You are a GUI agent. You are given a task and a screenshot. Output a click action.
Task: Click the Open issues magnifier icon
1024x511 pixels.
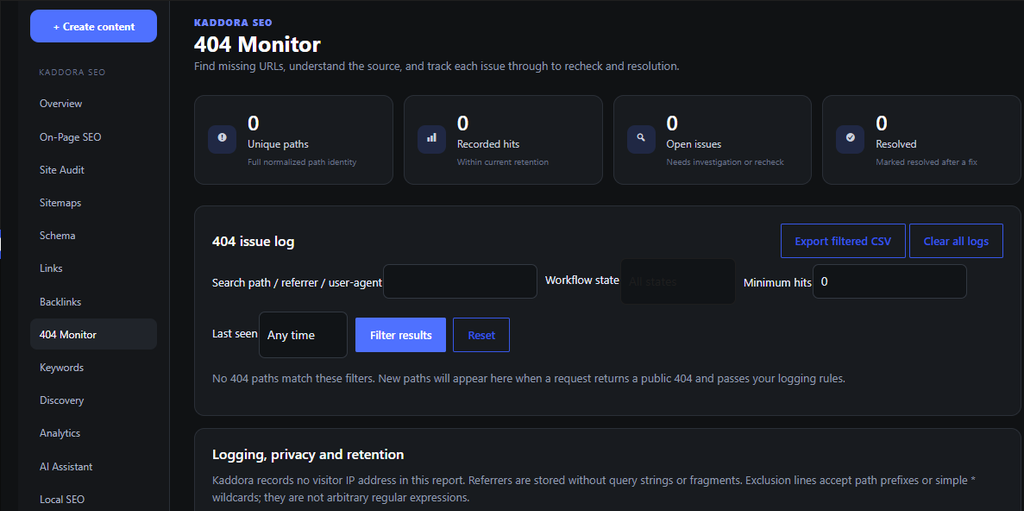coord(641,139)
